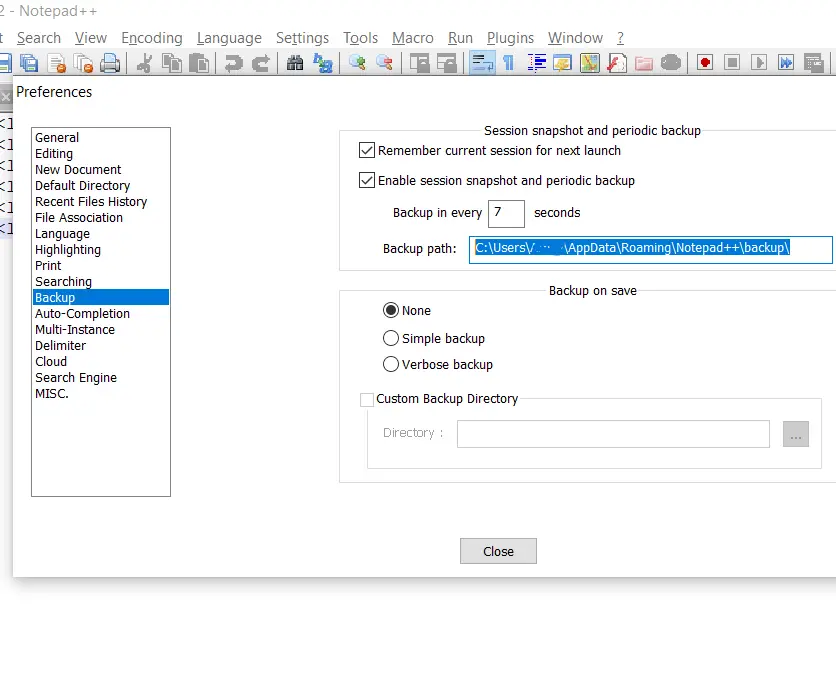Click Save Recorded Macro icon
The image size is (836, 698).
click(x=814, y=63)
